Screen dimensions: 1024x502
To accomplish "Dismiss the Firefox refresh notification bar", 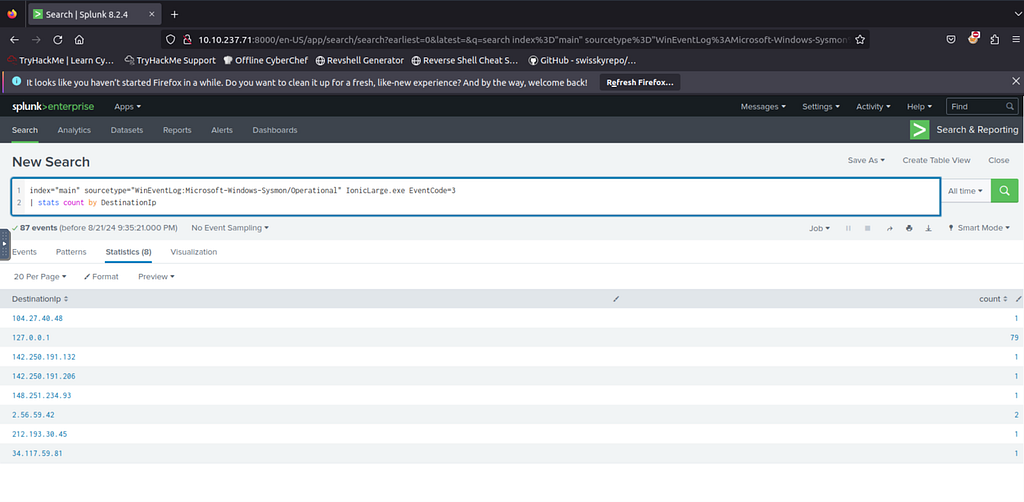I will click(x=1016, y=82).
